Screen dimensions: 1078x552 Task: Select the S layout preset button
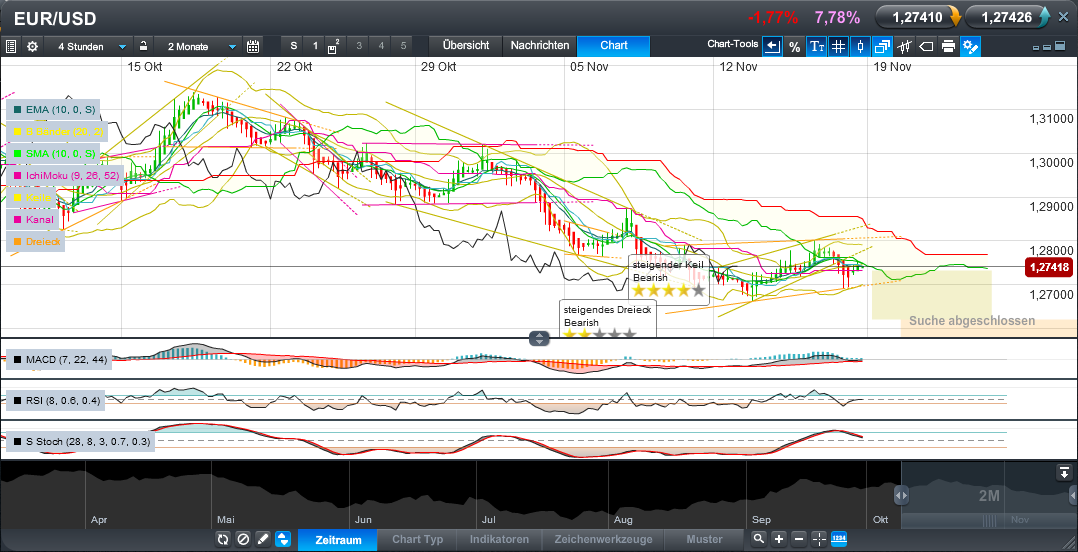pos(294,46)
